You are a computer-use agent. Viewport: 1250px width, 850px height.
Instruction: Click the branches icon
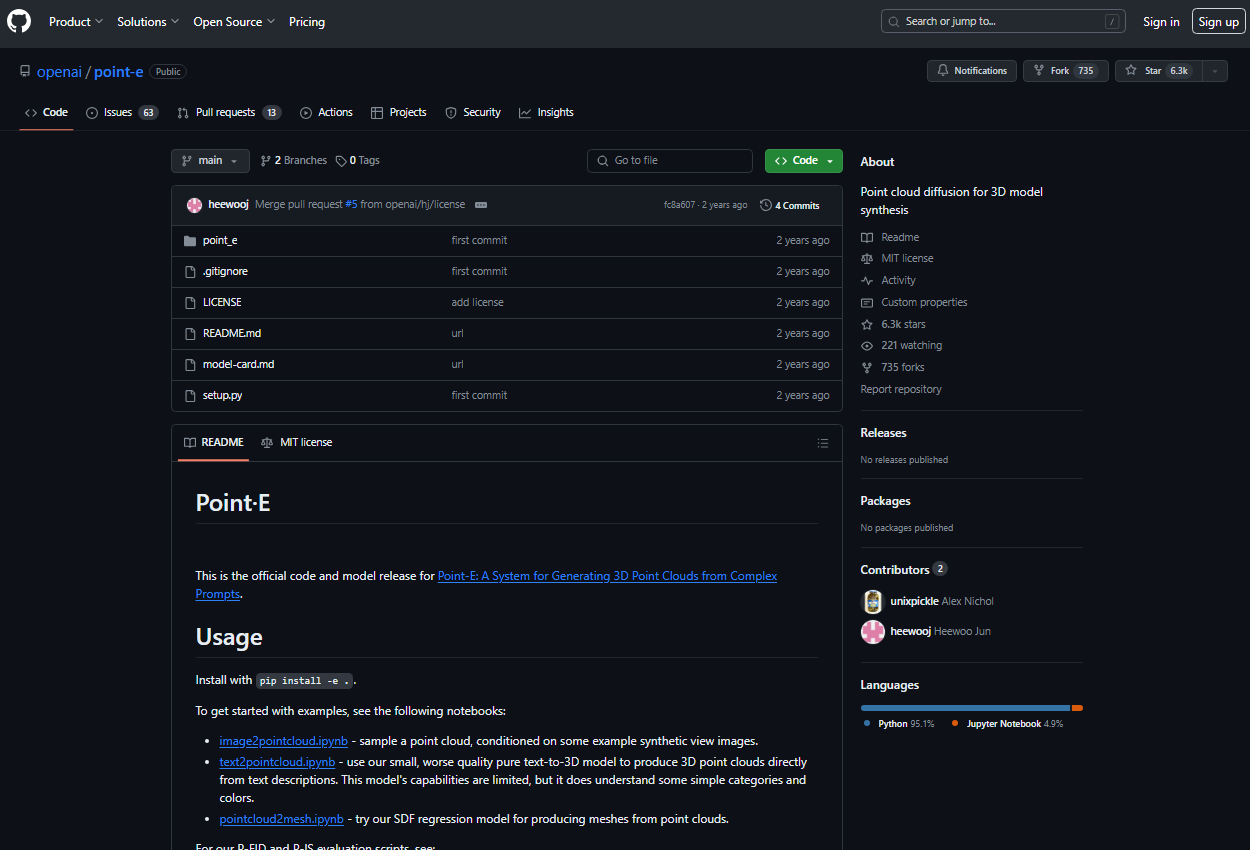(266, 161)
